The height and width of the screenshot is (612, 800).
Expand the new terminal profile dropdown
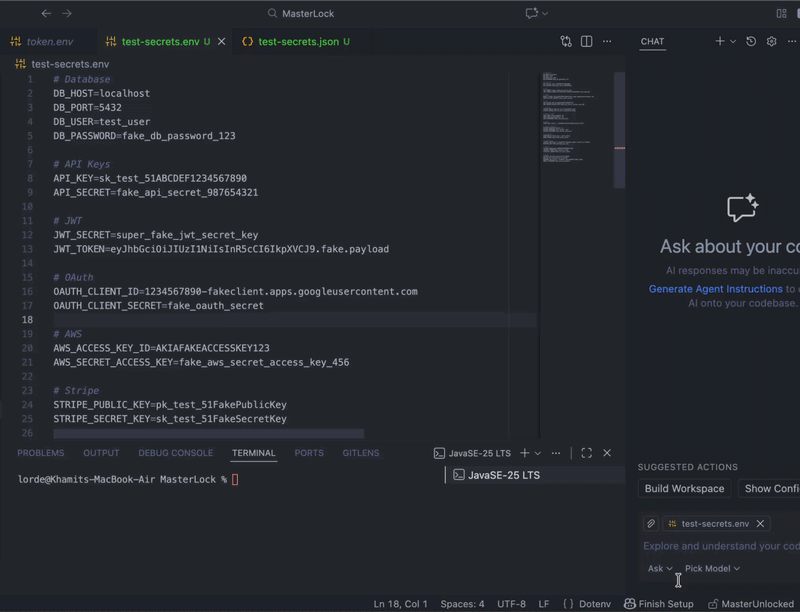538,453
